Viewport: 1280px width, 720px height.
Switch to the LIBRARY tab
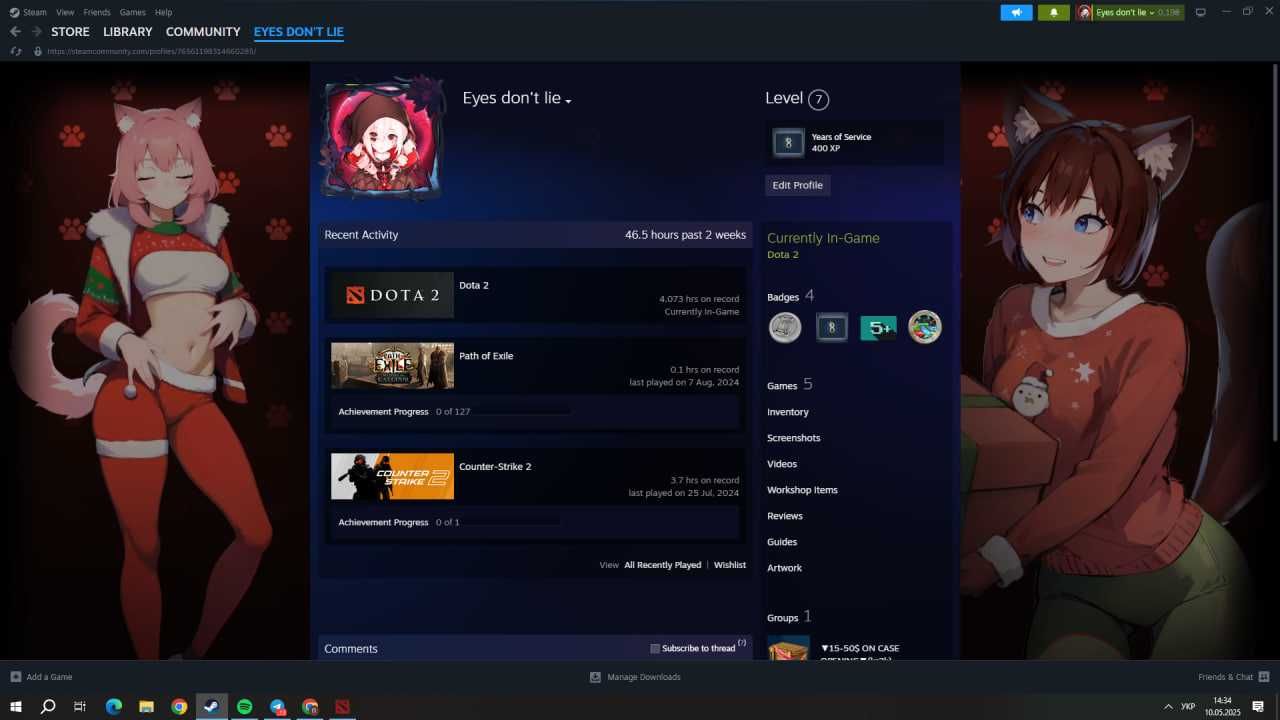tap(128, 32)
